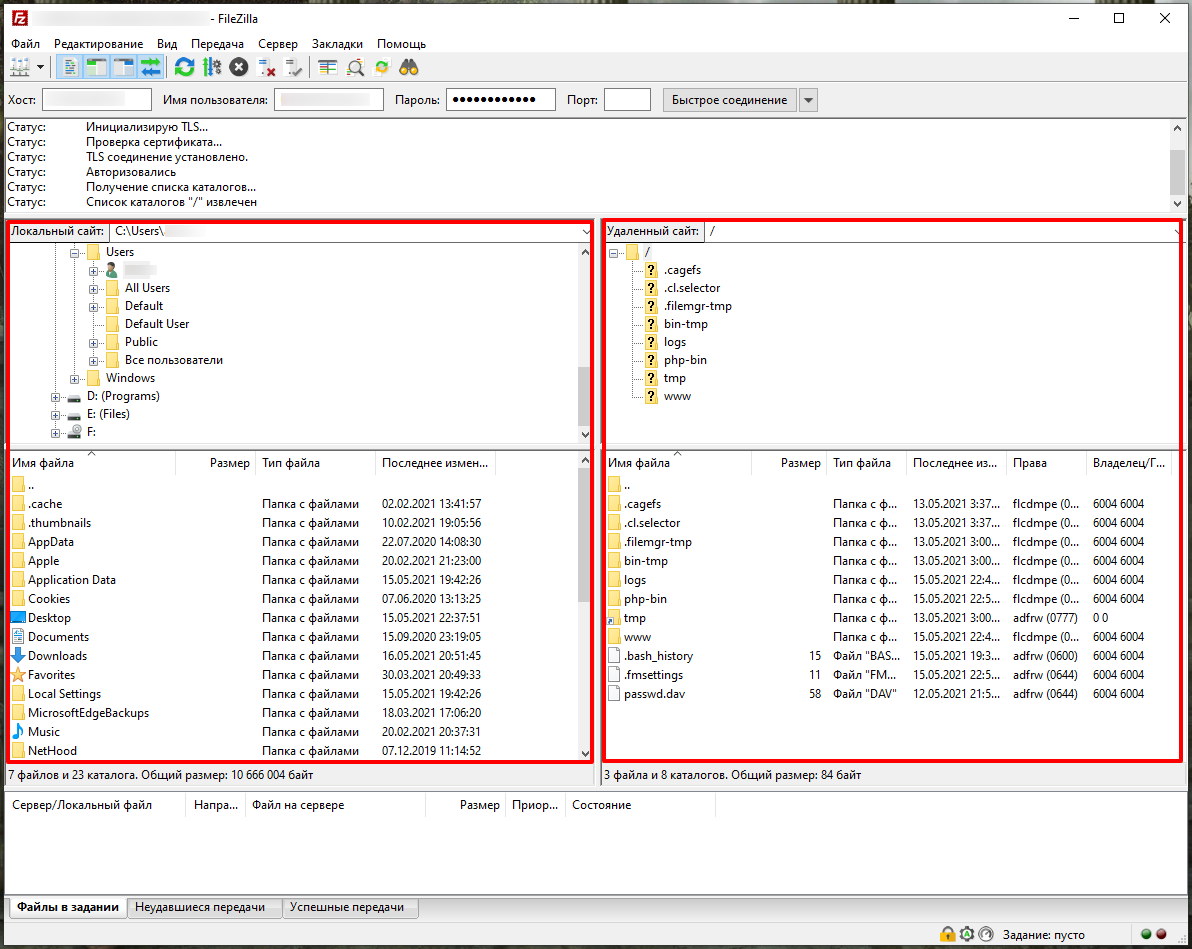Screen dimensions: 1192x949
Task: Cancel current operation with the X icon
Action: click(x=238, y=67)
